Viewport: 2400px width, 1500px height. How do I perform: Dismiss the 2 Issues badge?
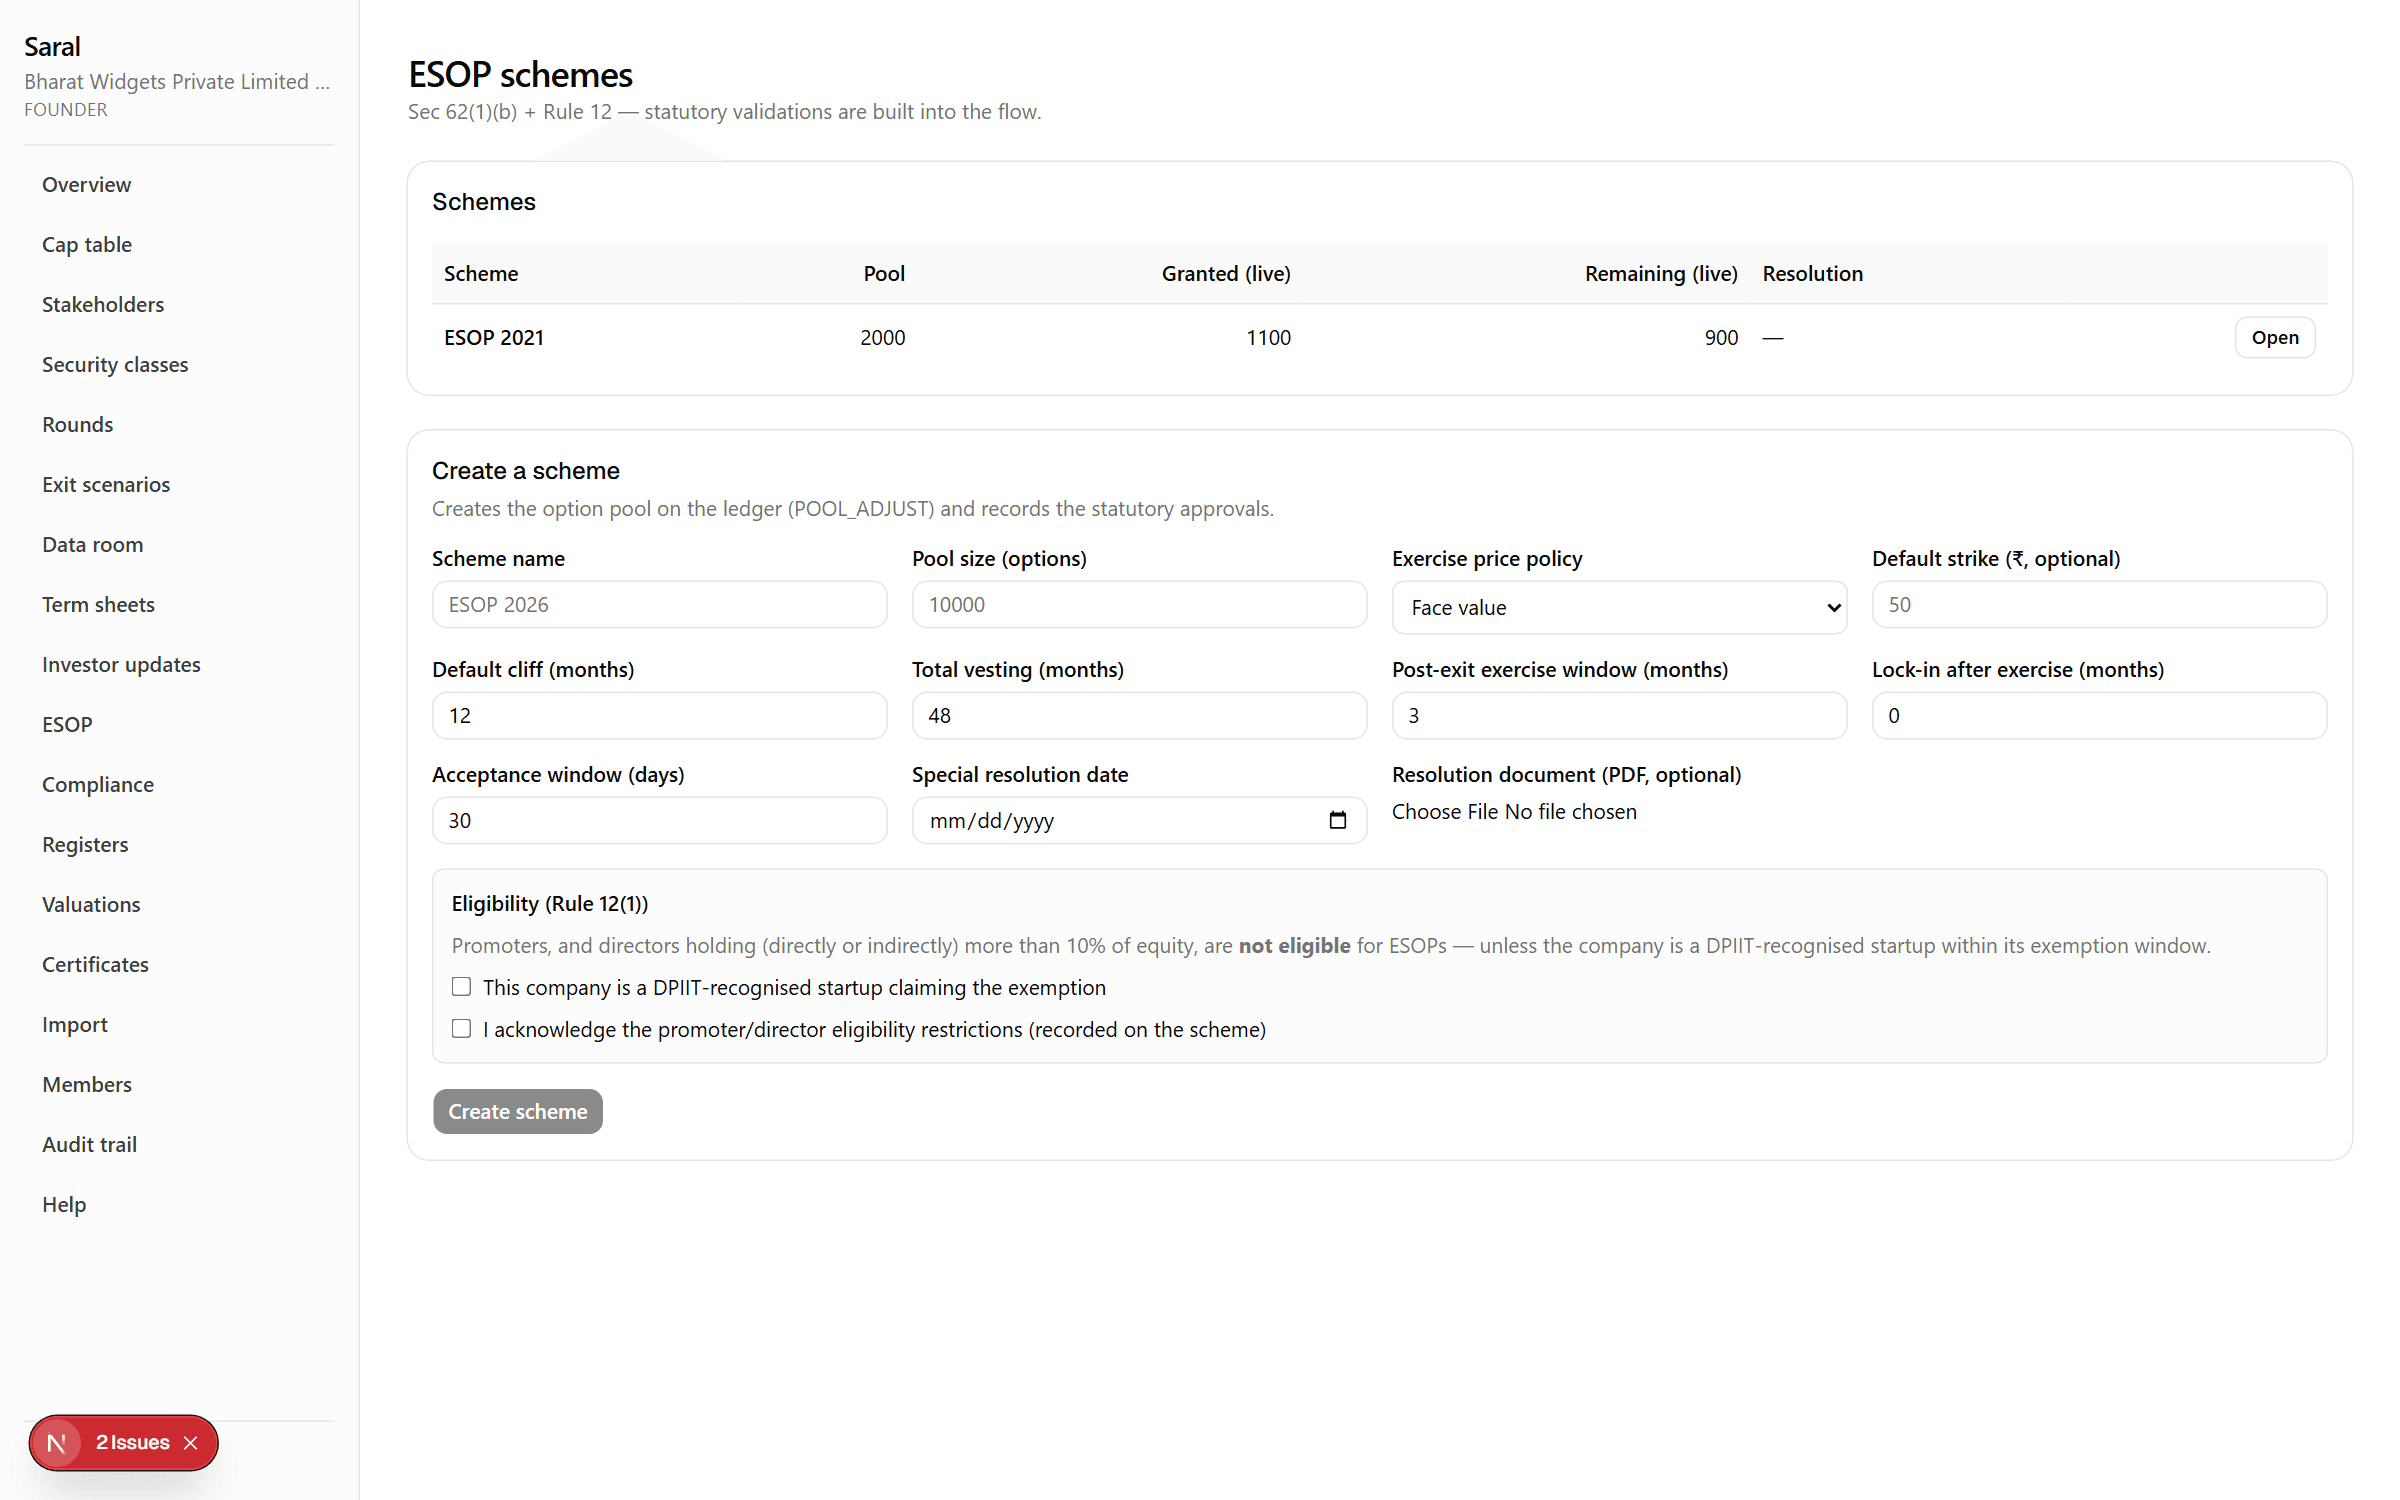(x=191, y=1443)
